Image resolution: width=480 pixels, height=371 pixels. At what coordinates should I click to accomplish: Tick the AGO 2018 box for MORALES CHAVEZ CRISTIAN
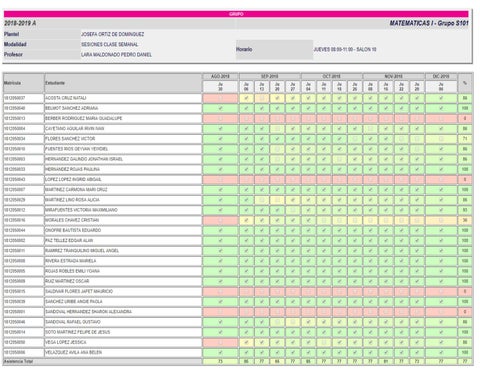coord(220,220)
